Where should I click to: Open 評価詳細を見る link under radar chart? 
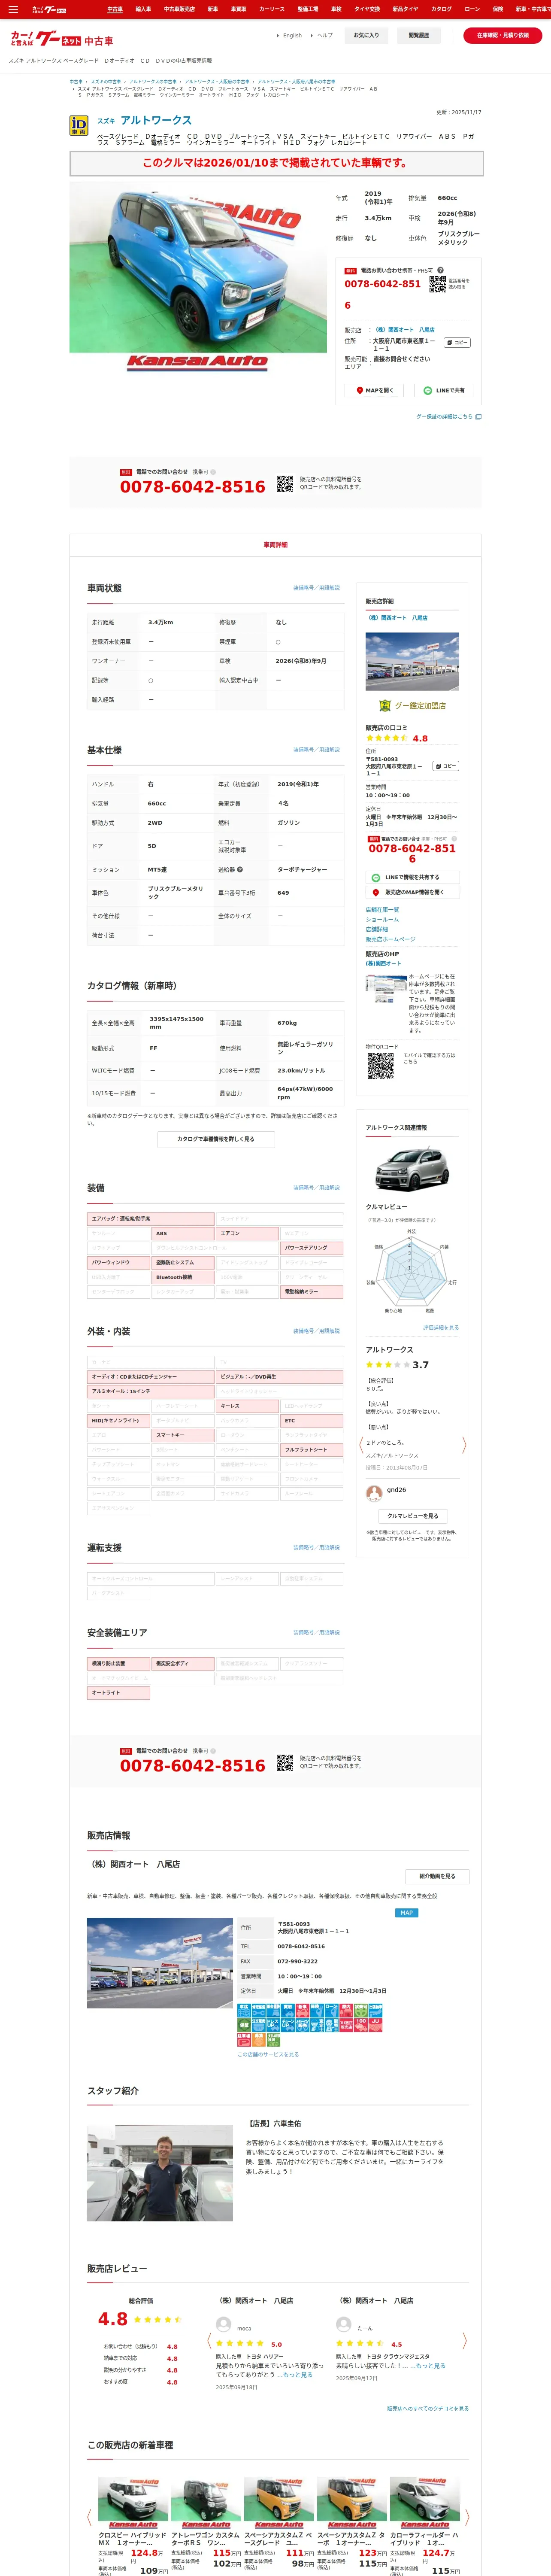click(441, 1328)
